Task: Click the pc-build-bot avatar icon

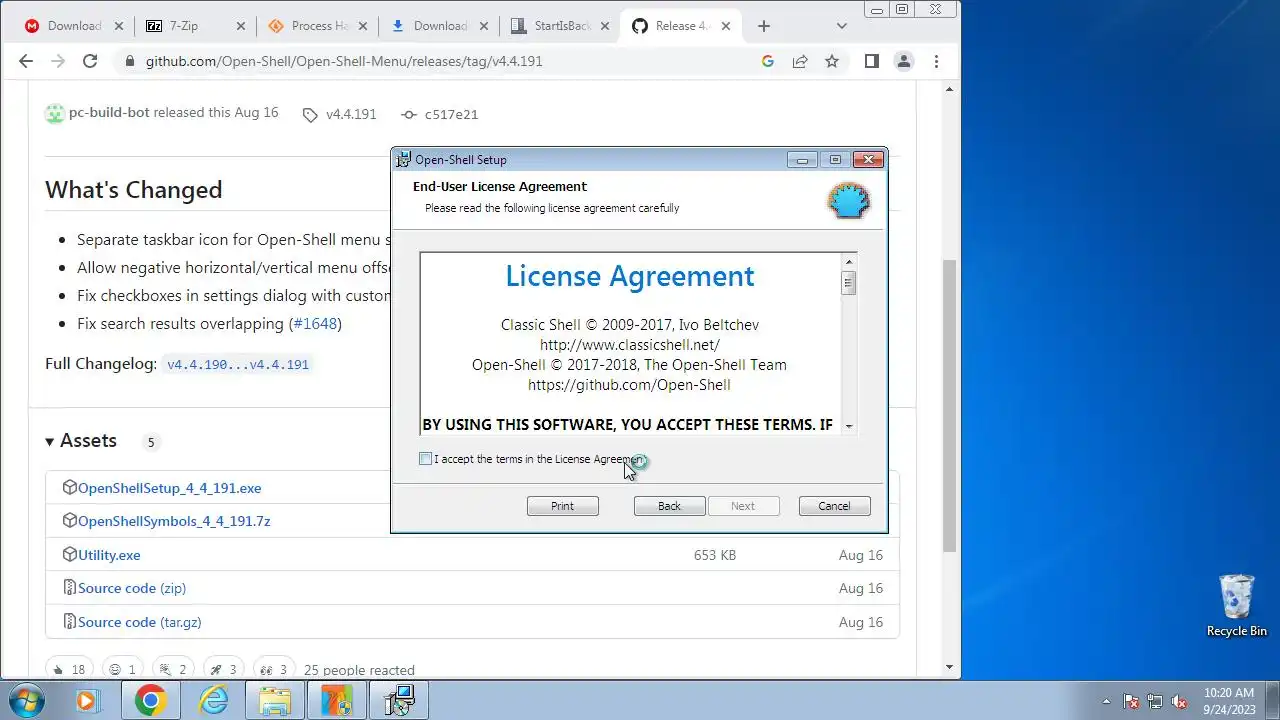Action: pyautogui.click(x=55, y=113)
